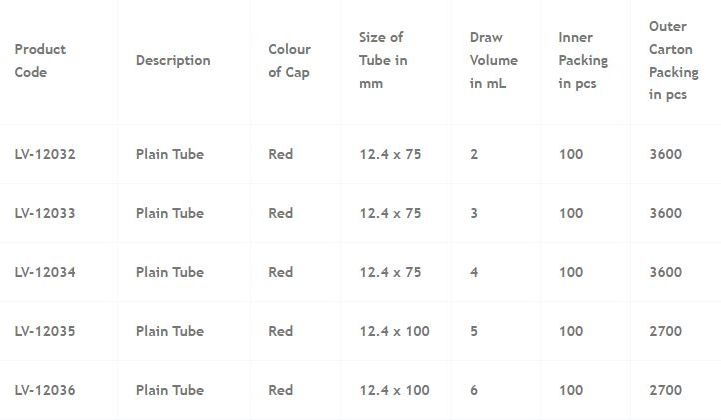Click Plain Tube description for LV-12032

pos(169,154)
